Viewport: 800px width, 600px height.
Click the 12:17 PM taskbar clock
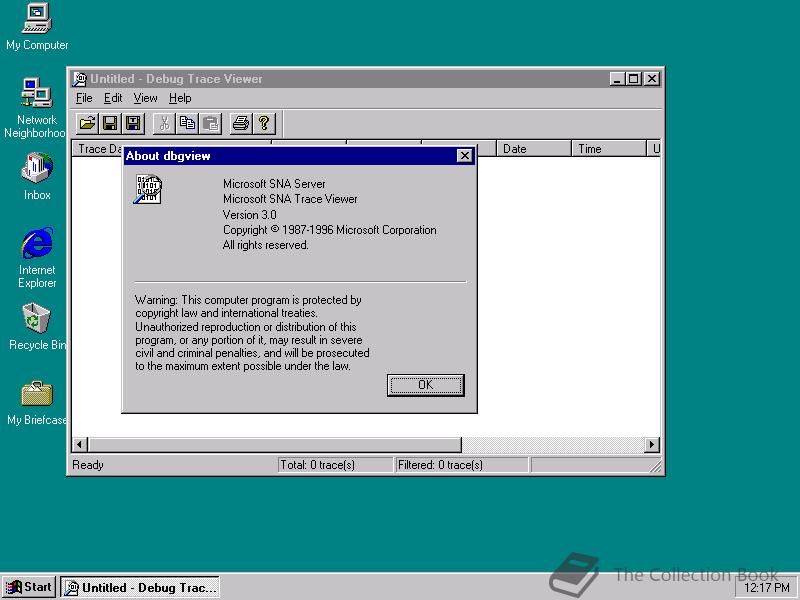point(767,588)
